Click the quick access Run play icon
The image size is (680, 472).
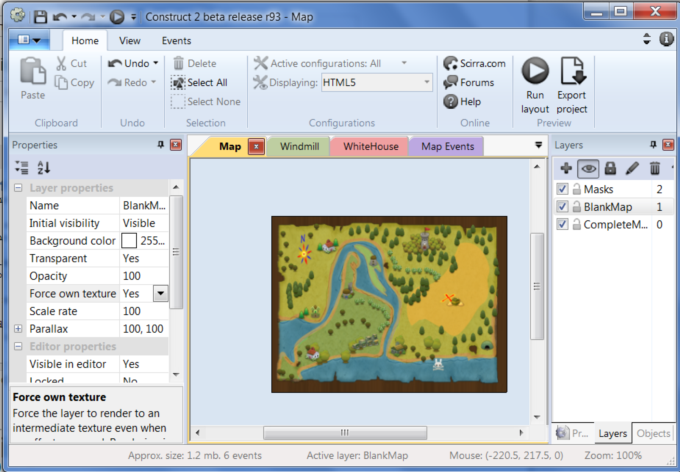click(x=117, y=17)
